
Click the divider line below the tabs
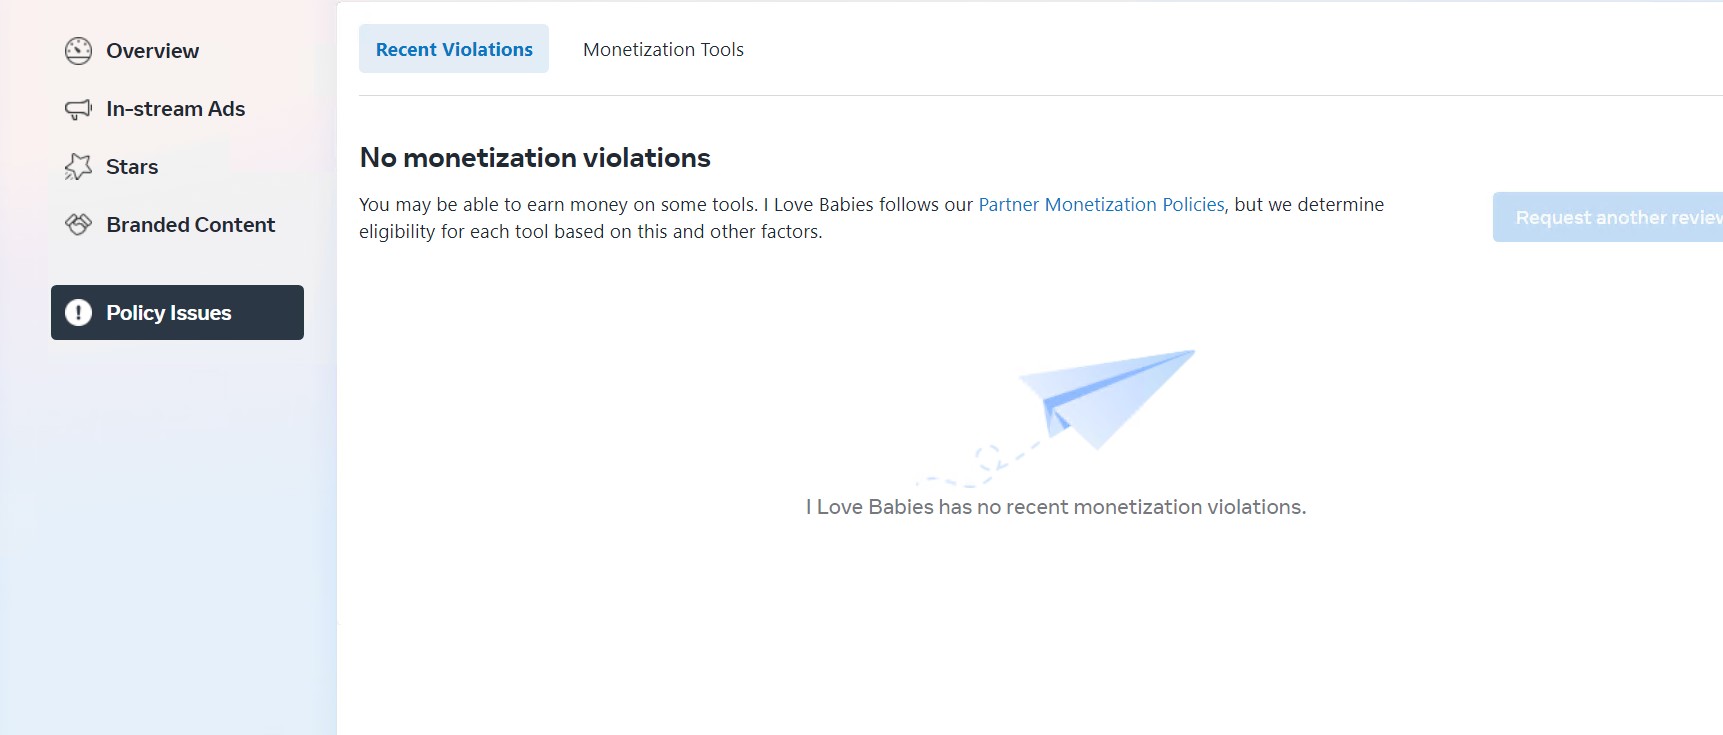pyautogui.click(x=1000, y=96)
